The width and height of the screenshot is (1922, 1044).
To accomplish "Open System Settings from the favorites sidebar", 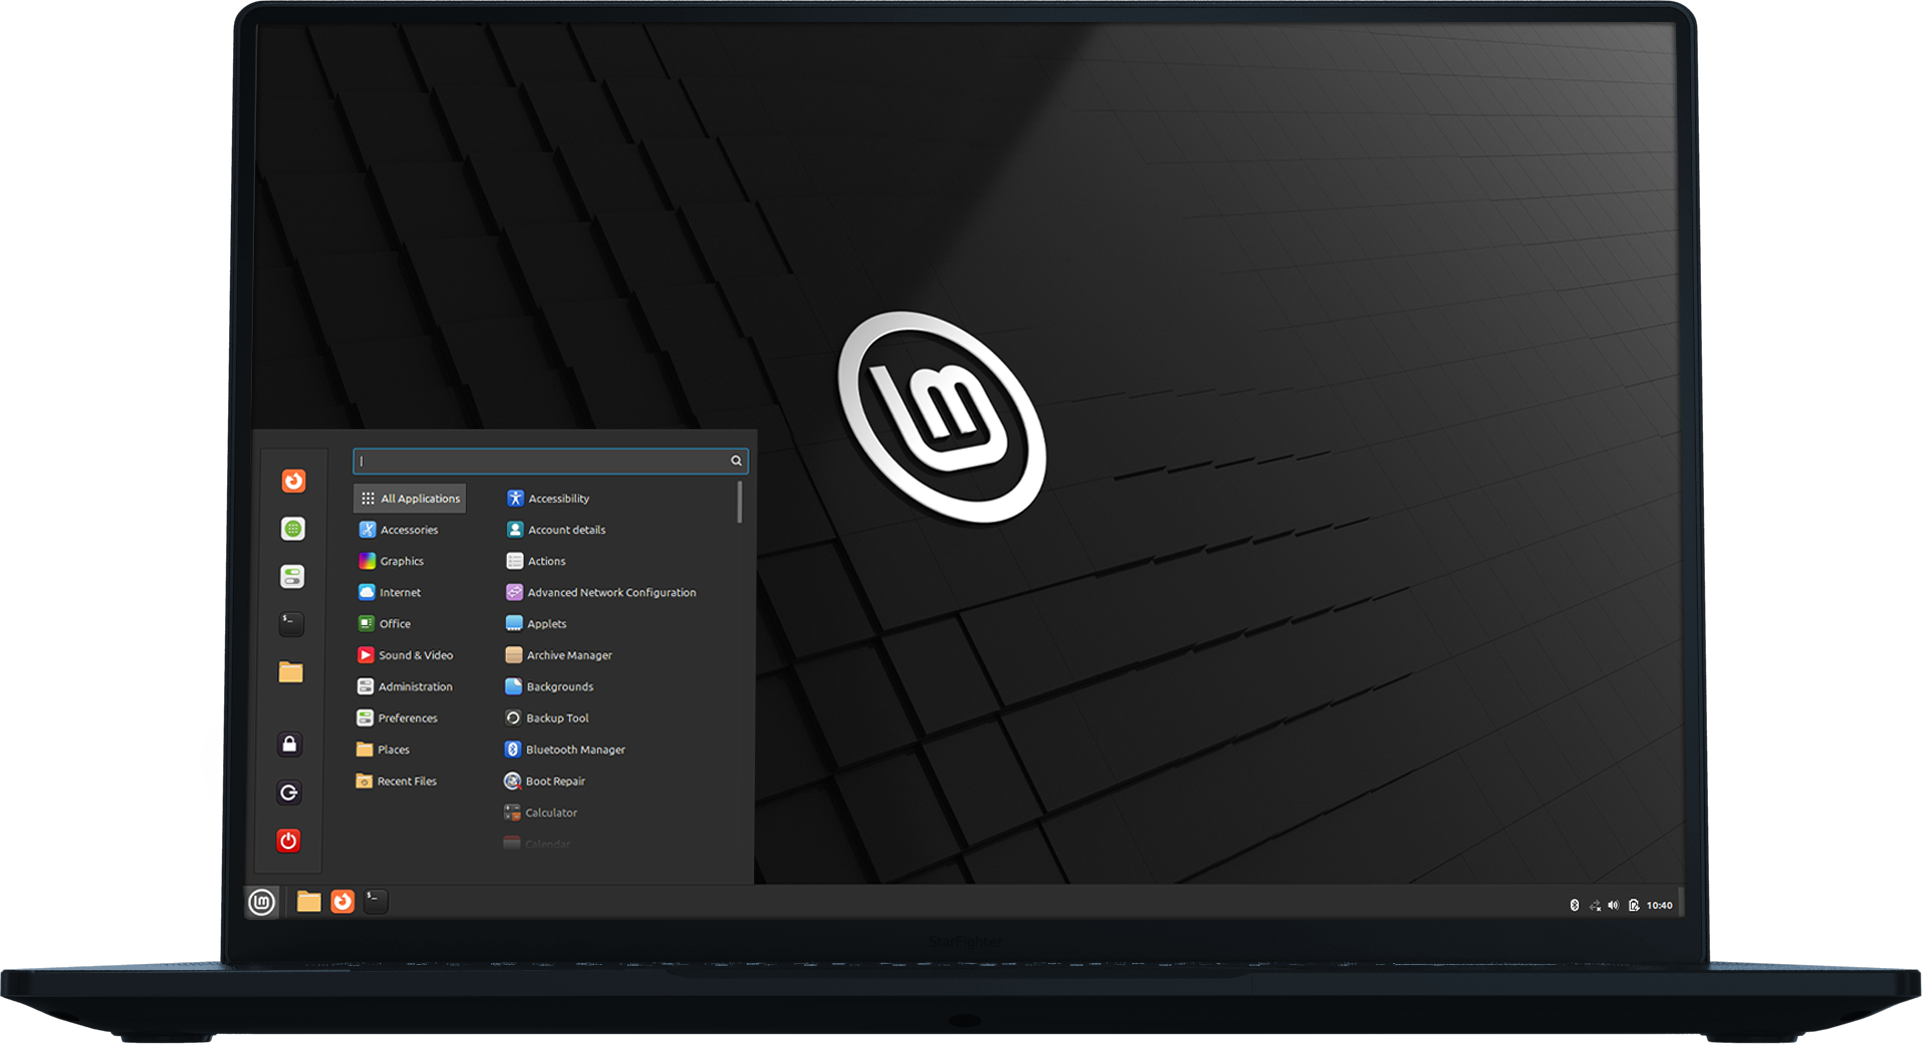I will (292, 577).
